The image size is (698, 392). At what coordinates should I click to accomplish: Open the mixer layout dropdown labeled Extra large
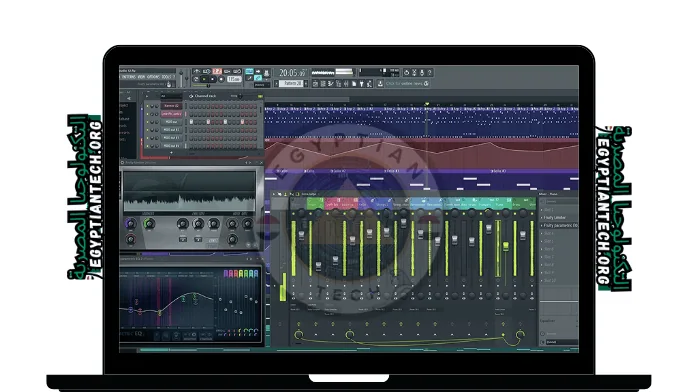point(309,194)
